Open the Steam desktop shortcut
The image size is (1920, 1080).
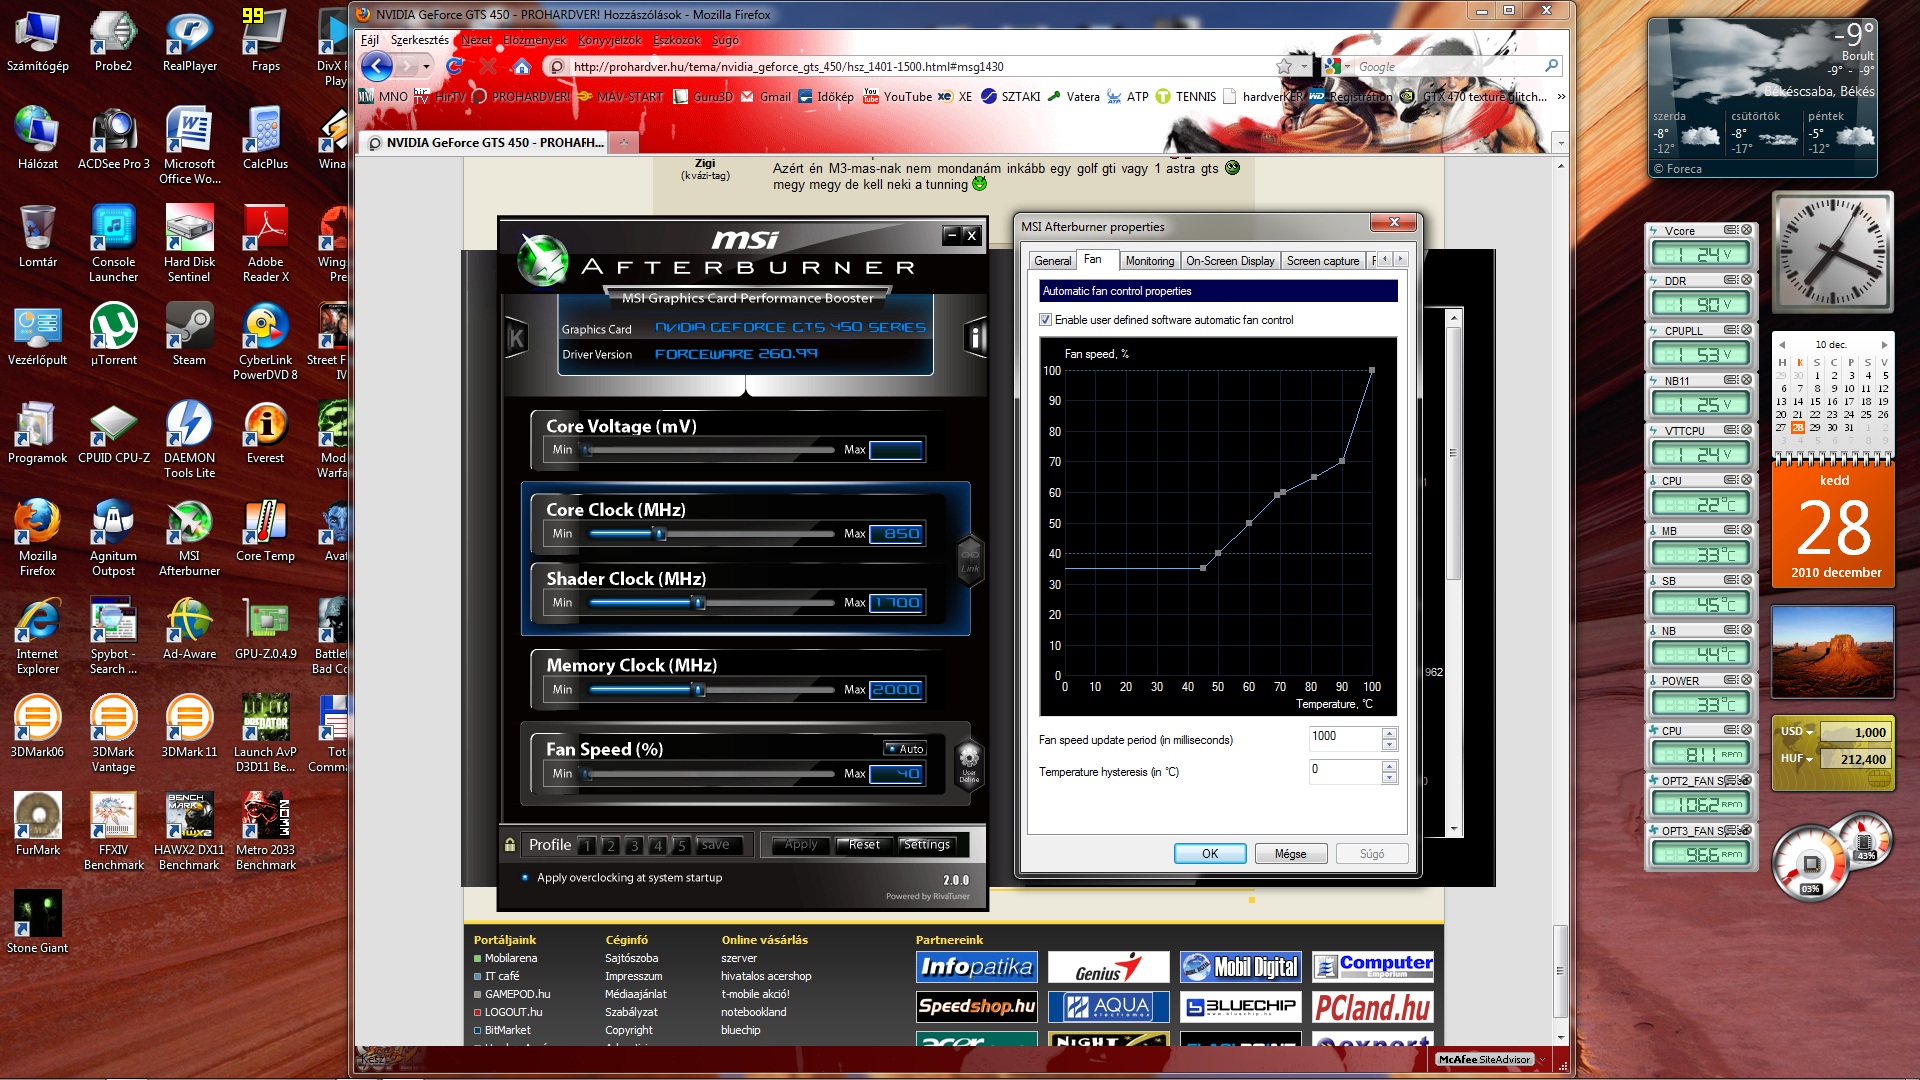(189, 335)
